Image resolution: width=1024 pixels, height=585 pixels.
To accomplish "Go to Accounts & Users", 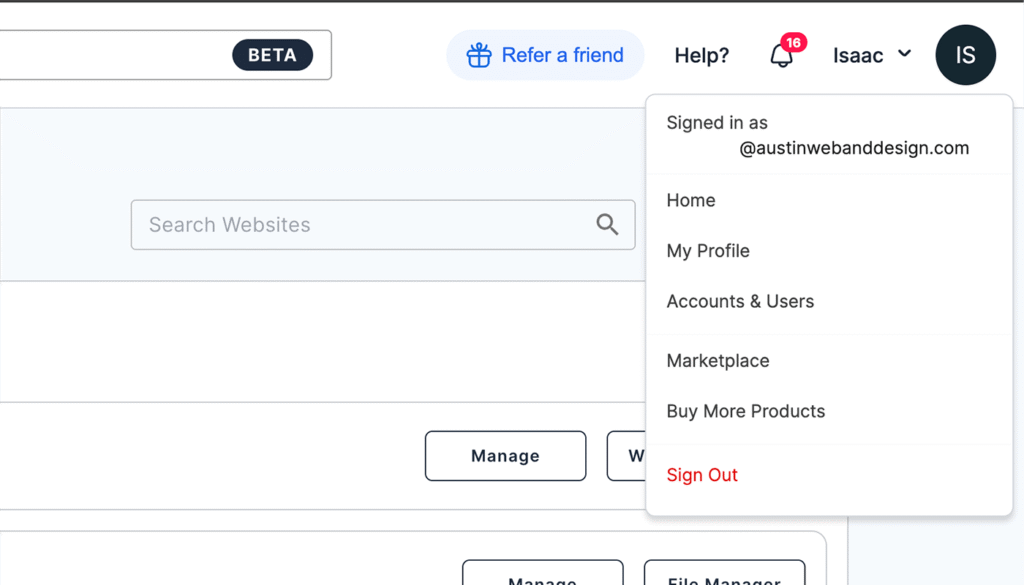I will [740, 301].
